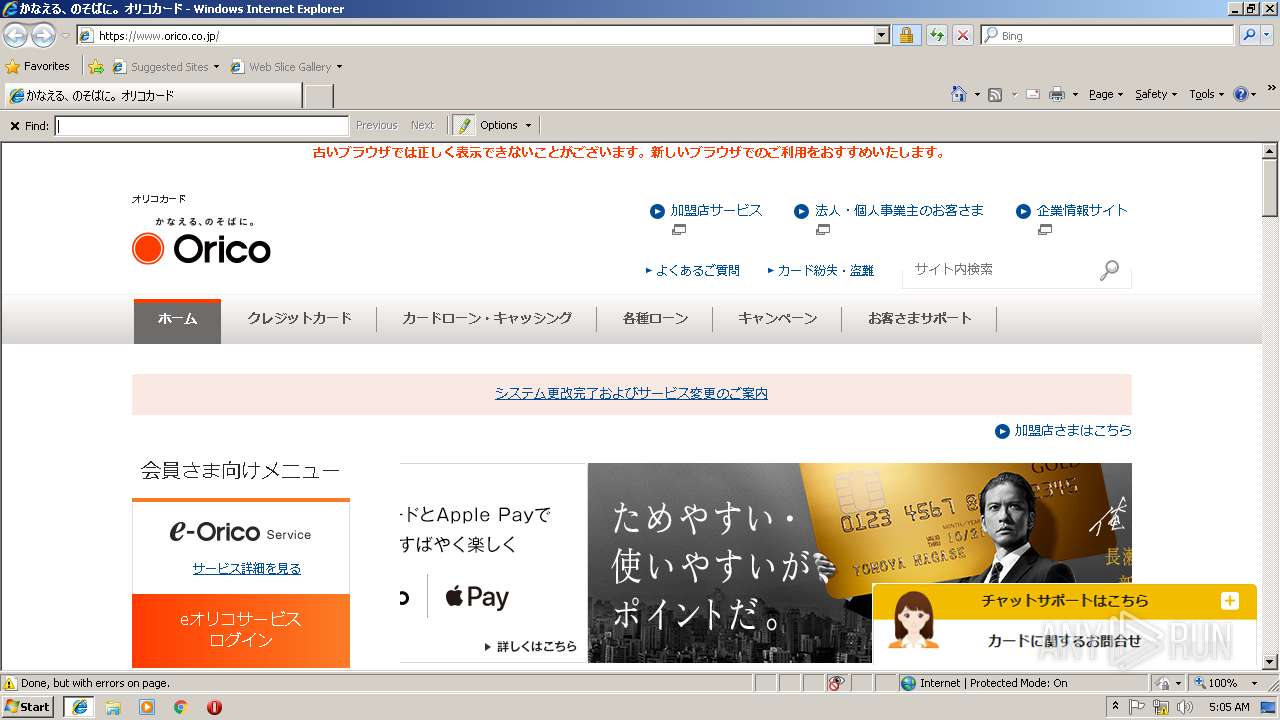
Task: Click inside the Find text field
Action: coord(201,126)
